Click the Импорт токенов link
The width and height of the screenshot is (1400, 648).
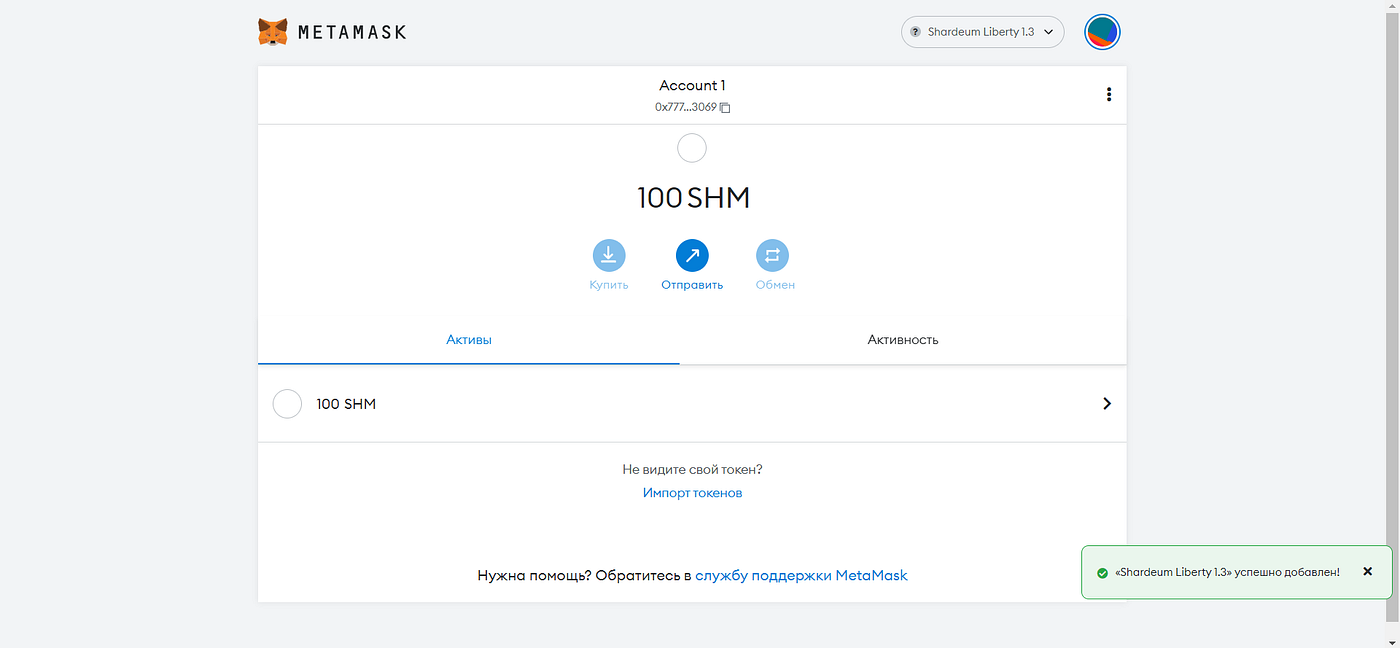pos(692,493)
